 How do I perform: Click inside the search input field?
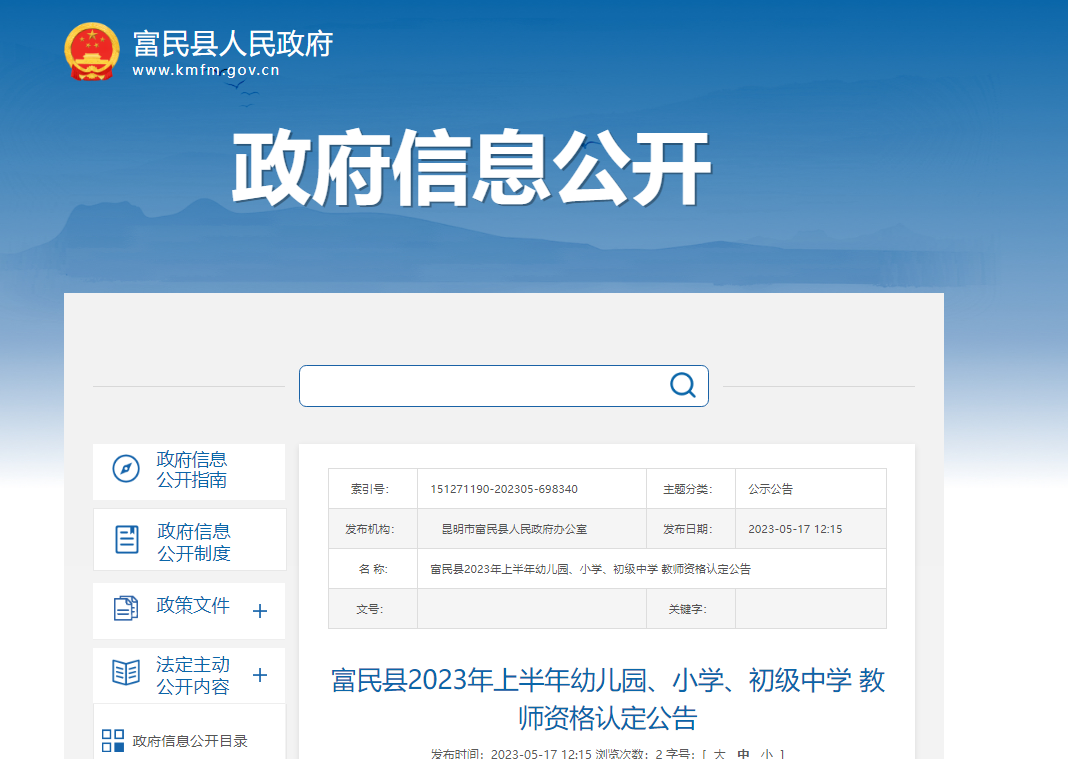[x=480, y=386]
